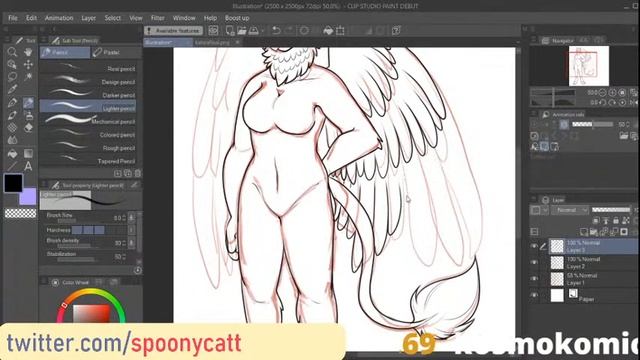Click the purple sub color swatch
The image size is (640, 360).
(x=29, y=196)
